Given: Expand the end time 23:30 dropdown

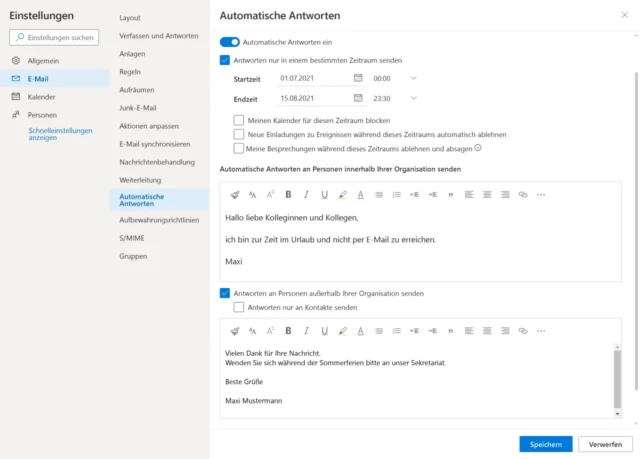Looking at the screenshot, I should [x=414, y=98].
